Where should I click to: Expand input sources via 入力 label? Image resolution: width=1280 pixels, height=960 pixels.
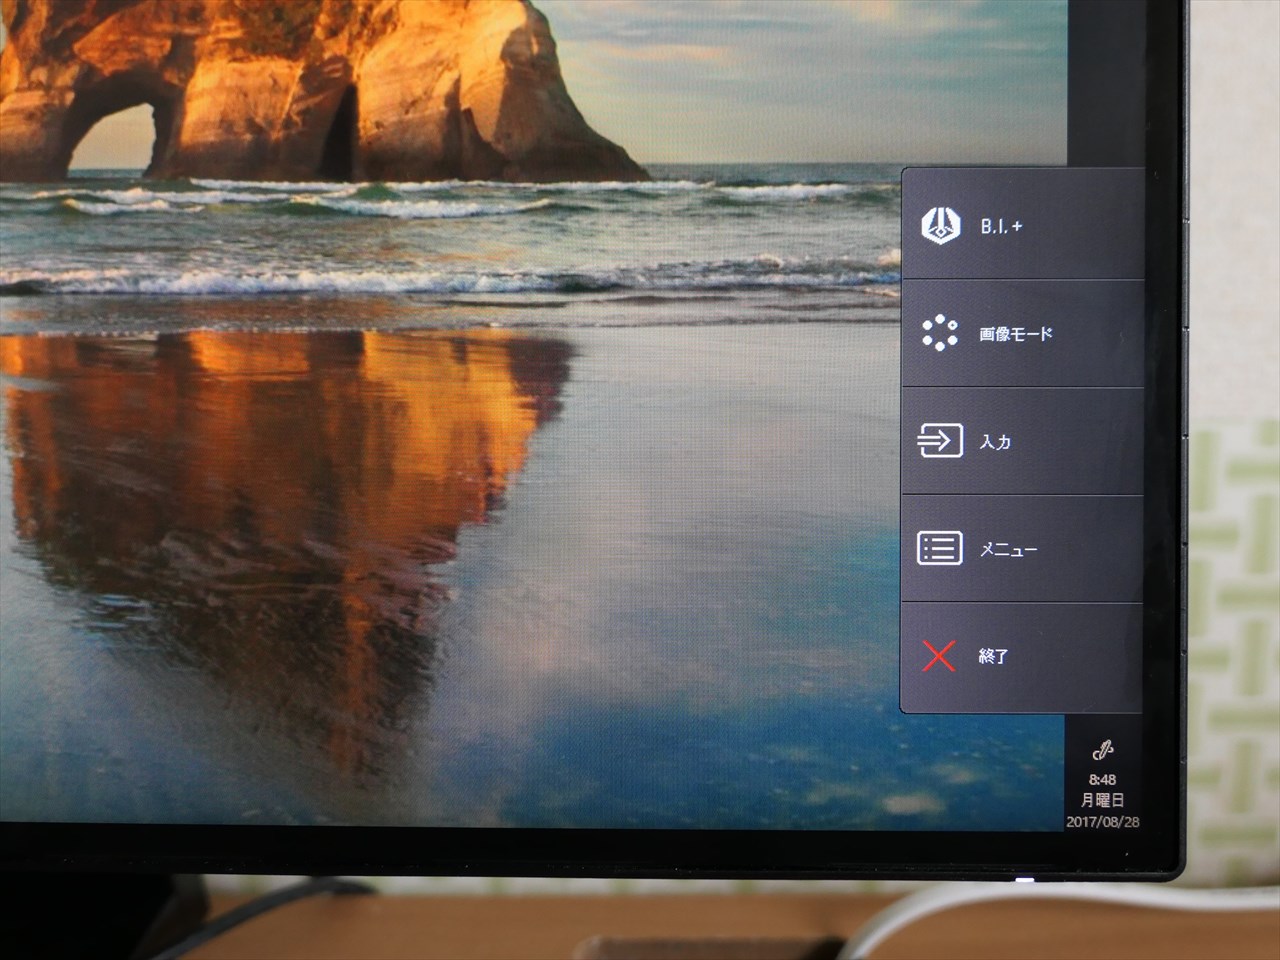(x=995, y=442)
